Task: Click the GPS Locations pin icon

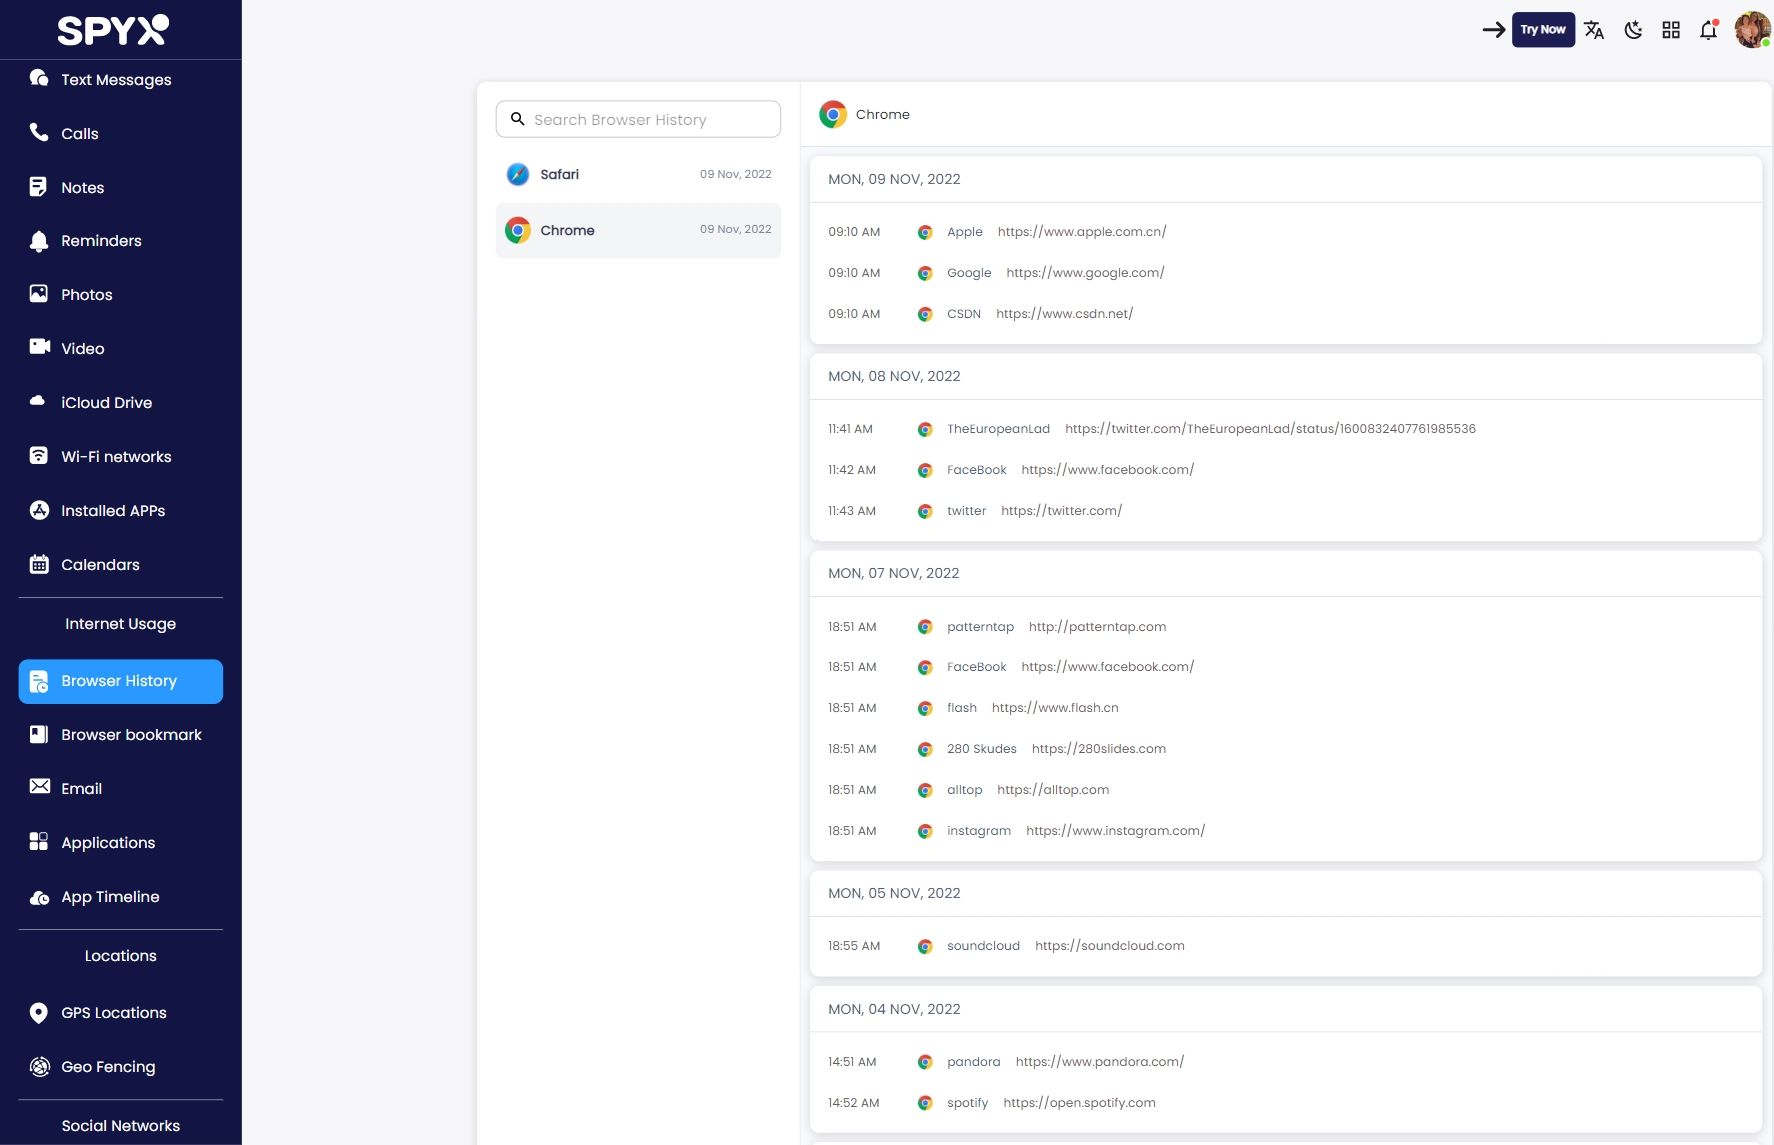Action: coord(39,1013)
